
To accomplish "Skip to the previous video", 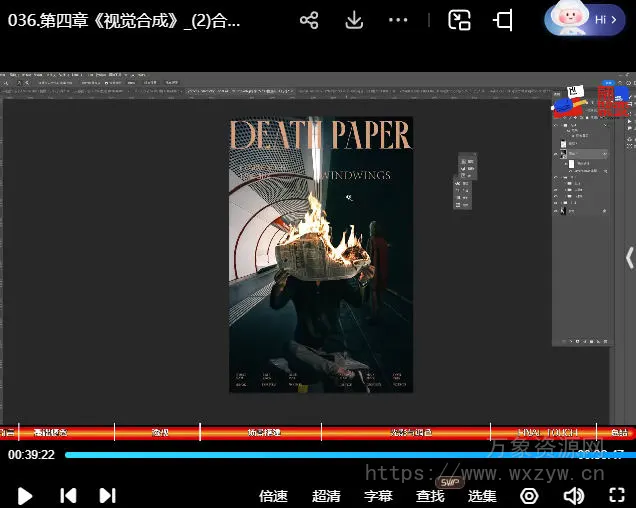I will point(68,495).
